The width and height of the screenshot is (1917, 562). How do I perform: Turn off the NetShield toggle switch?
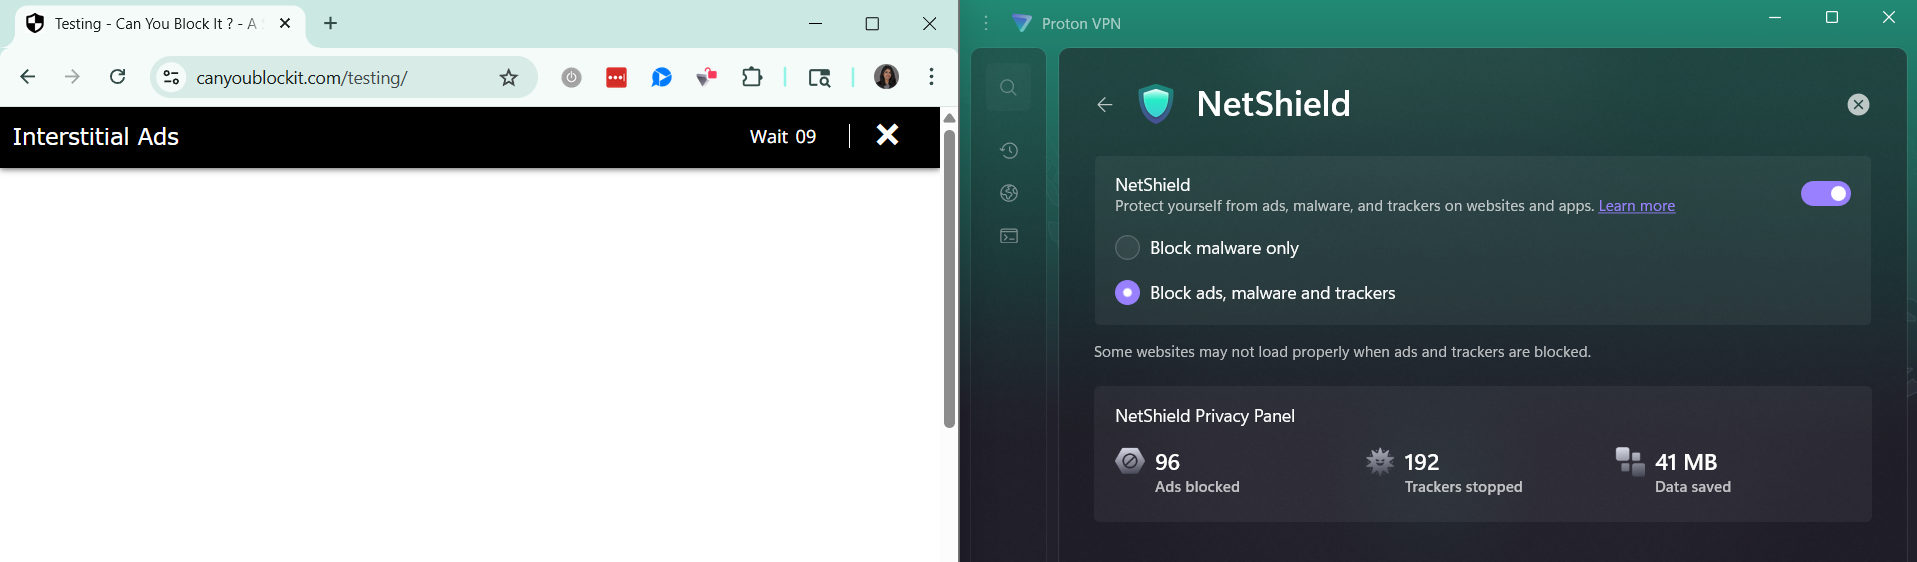(1825, 193)
